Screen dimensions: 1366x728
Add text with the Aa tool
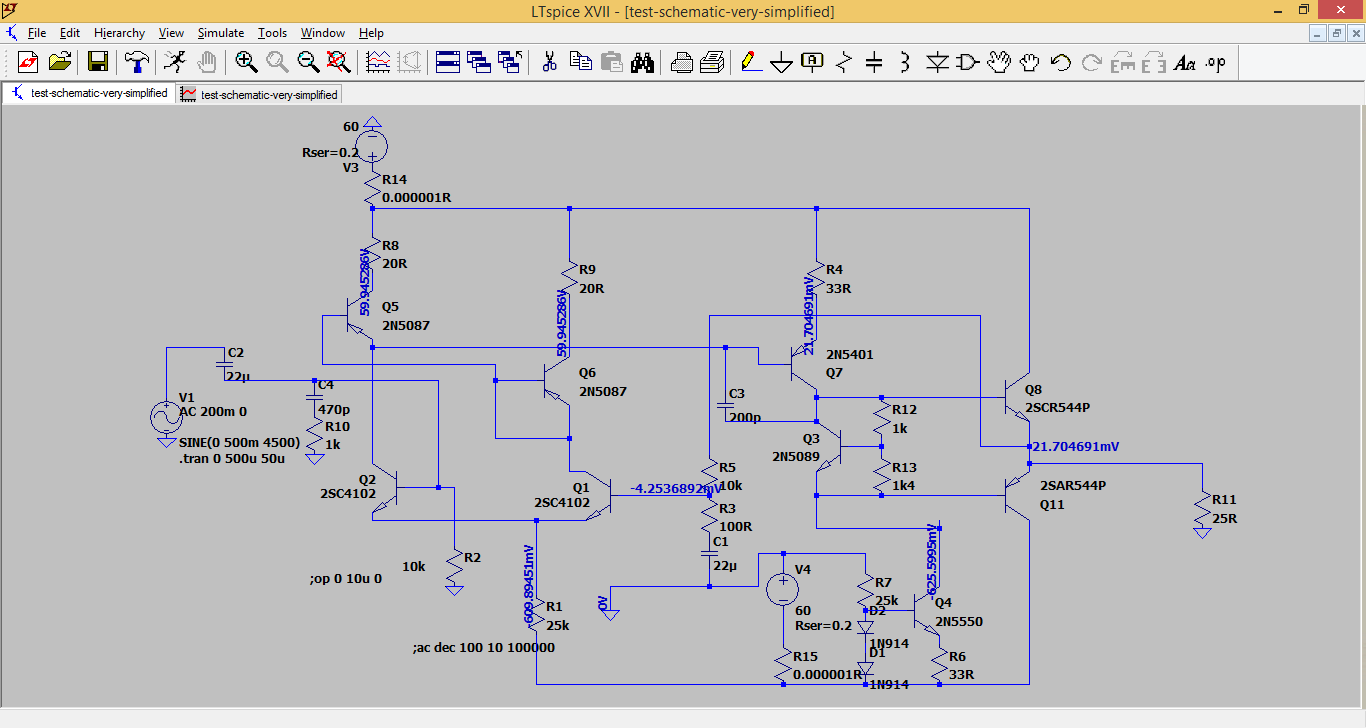(x=1185, y=62)
